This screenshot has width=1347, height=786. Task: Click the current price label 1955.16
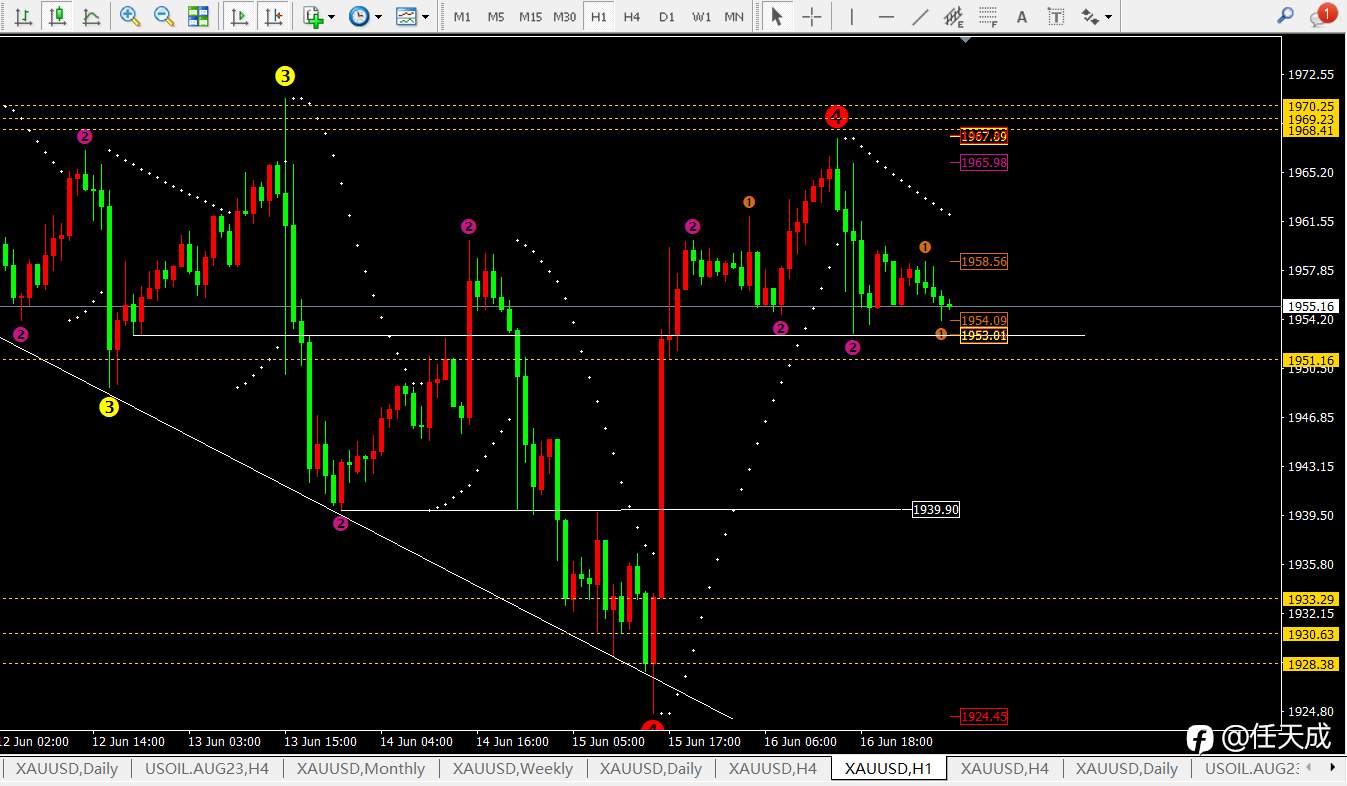[x=1312, y=306]
